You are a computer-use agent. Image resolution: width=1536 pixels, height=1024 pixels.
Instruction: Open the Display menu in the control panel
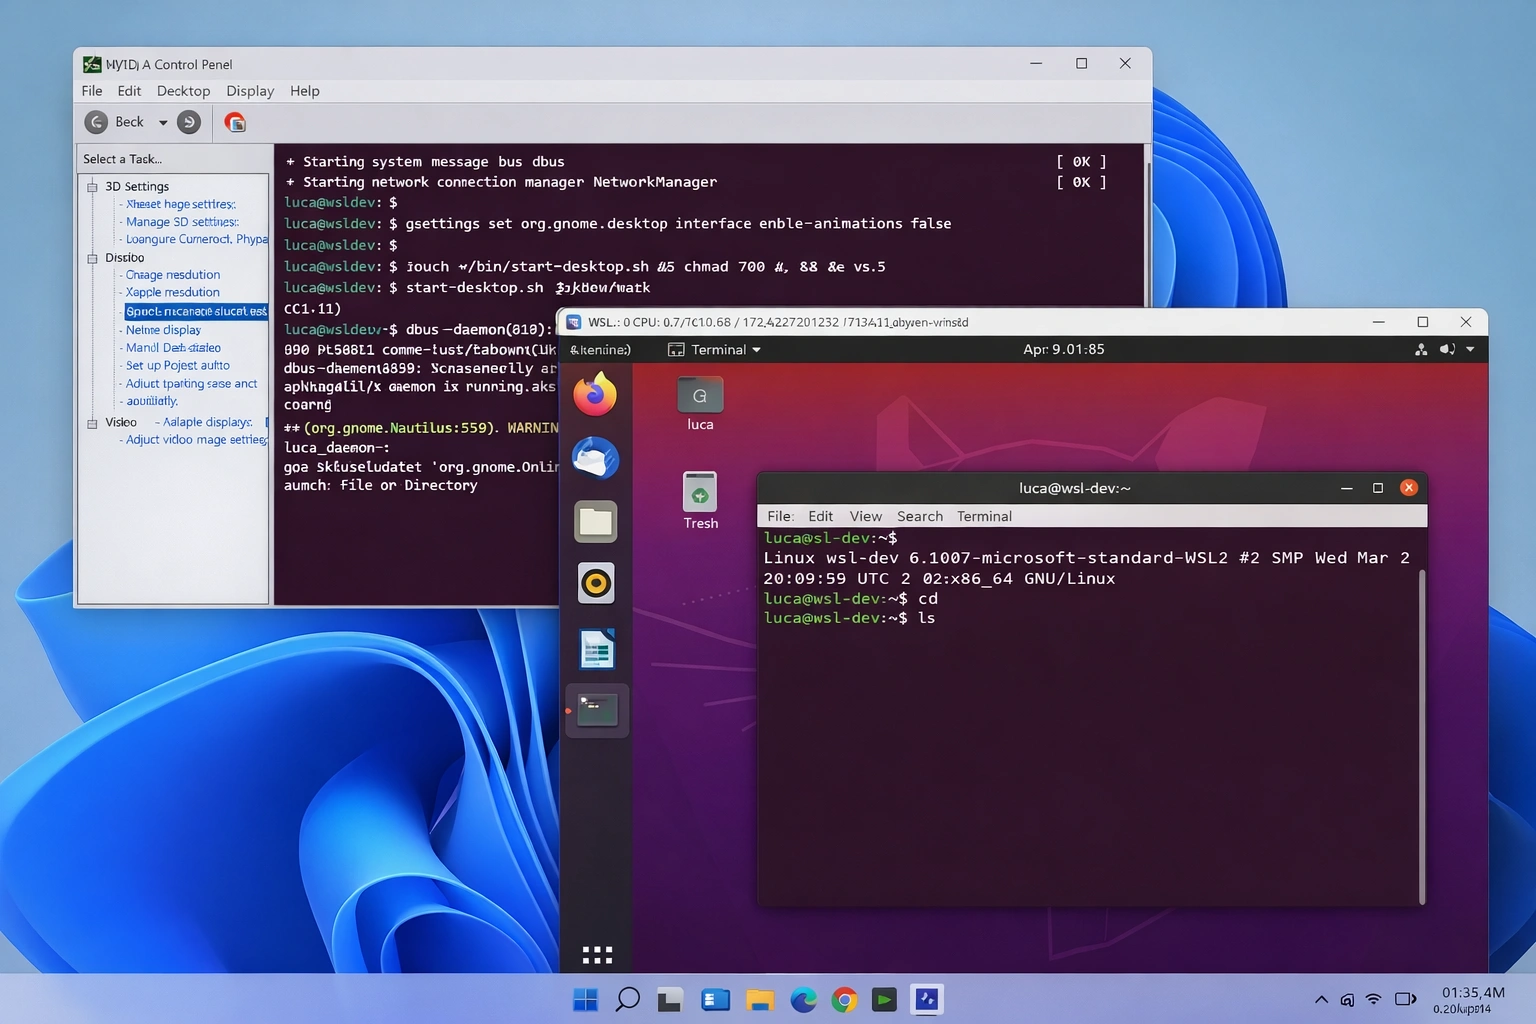(249, 90)
